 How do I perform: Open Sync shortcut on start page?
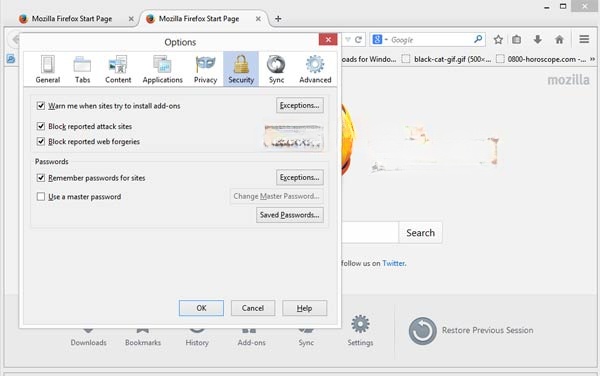tap(306, 337)
